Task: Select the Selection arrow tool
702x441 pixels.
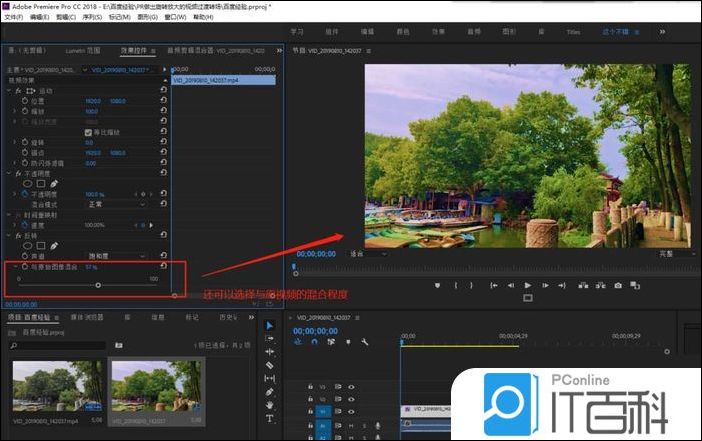Action: [x=270, y=325]
